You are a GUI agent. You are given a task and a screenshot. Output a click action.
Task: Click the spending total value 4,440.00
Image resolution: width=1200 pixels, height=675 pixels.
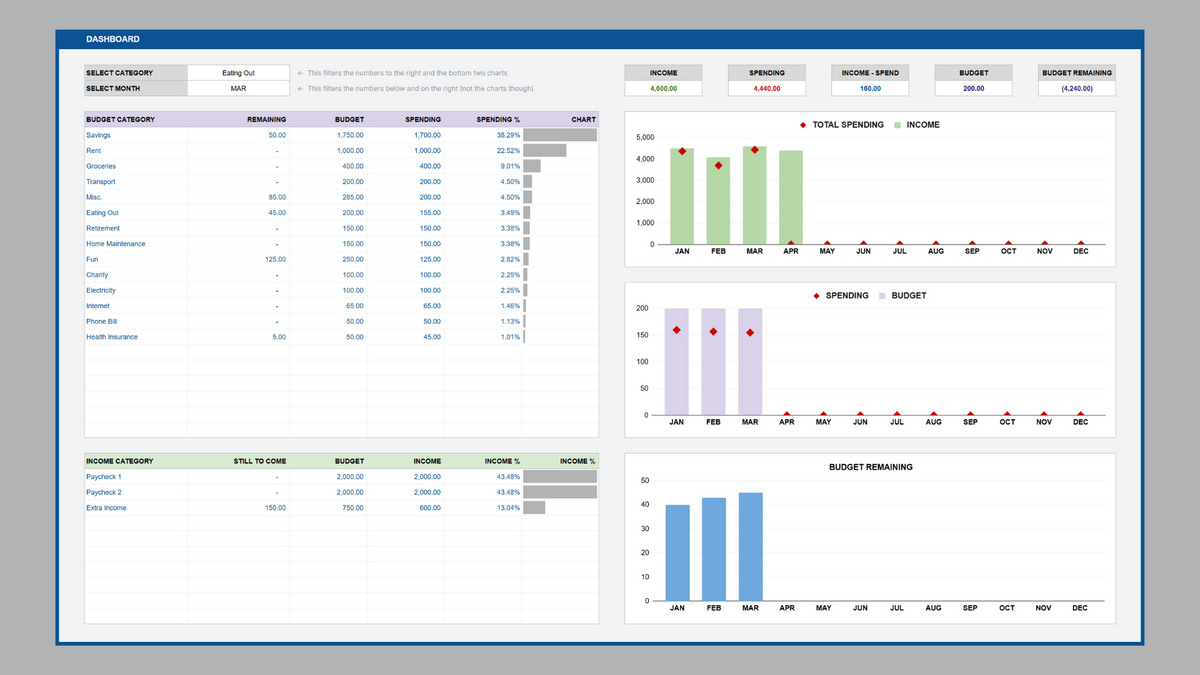[767, 89]
